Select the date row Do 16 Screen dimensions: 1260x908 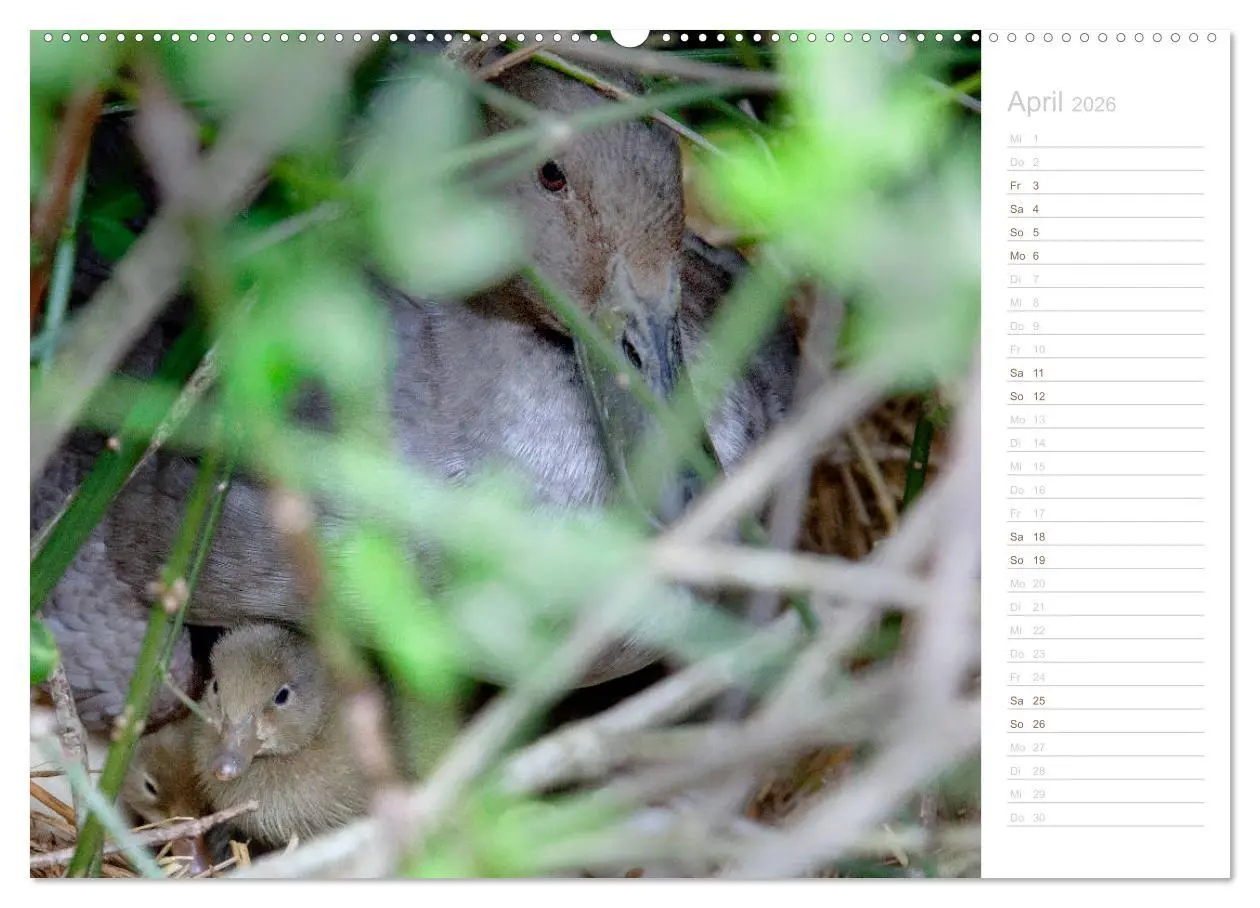pyautogui.click(x=1105, y=489)
